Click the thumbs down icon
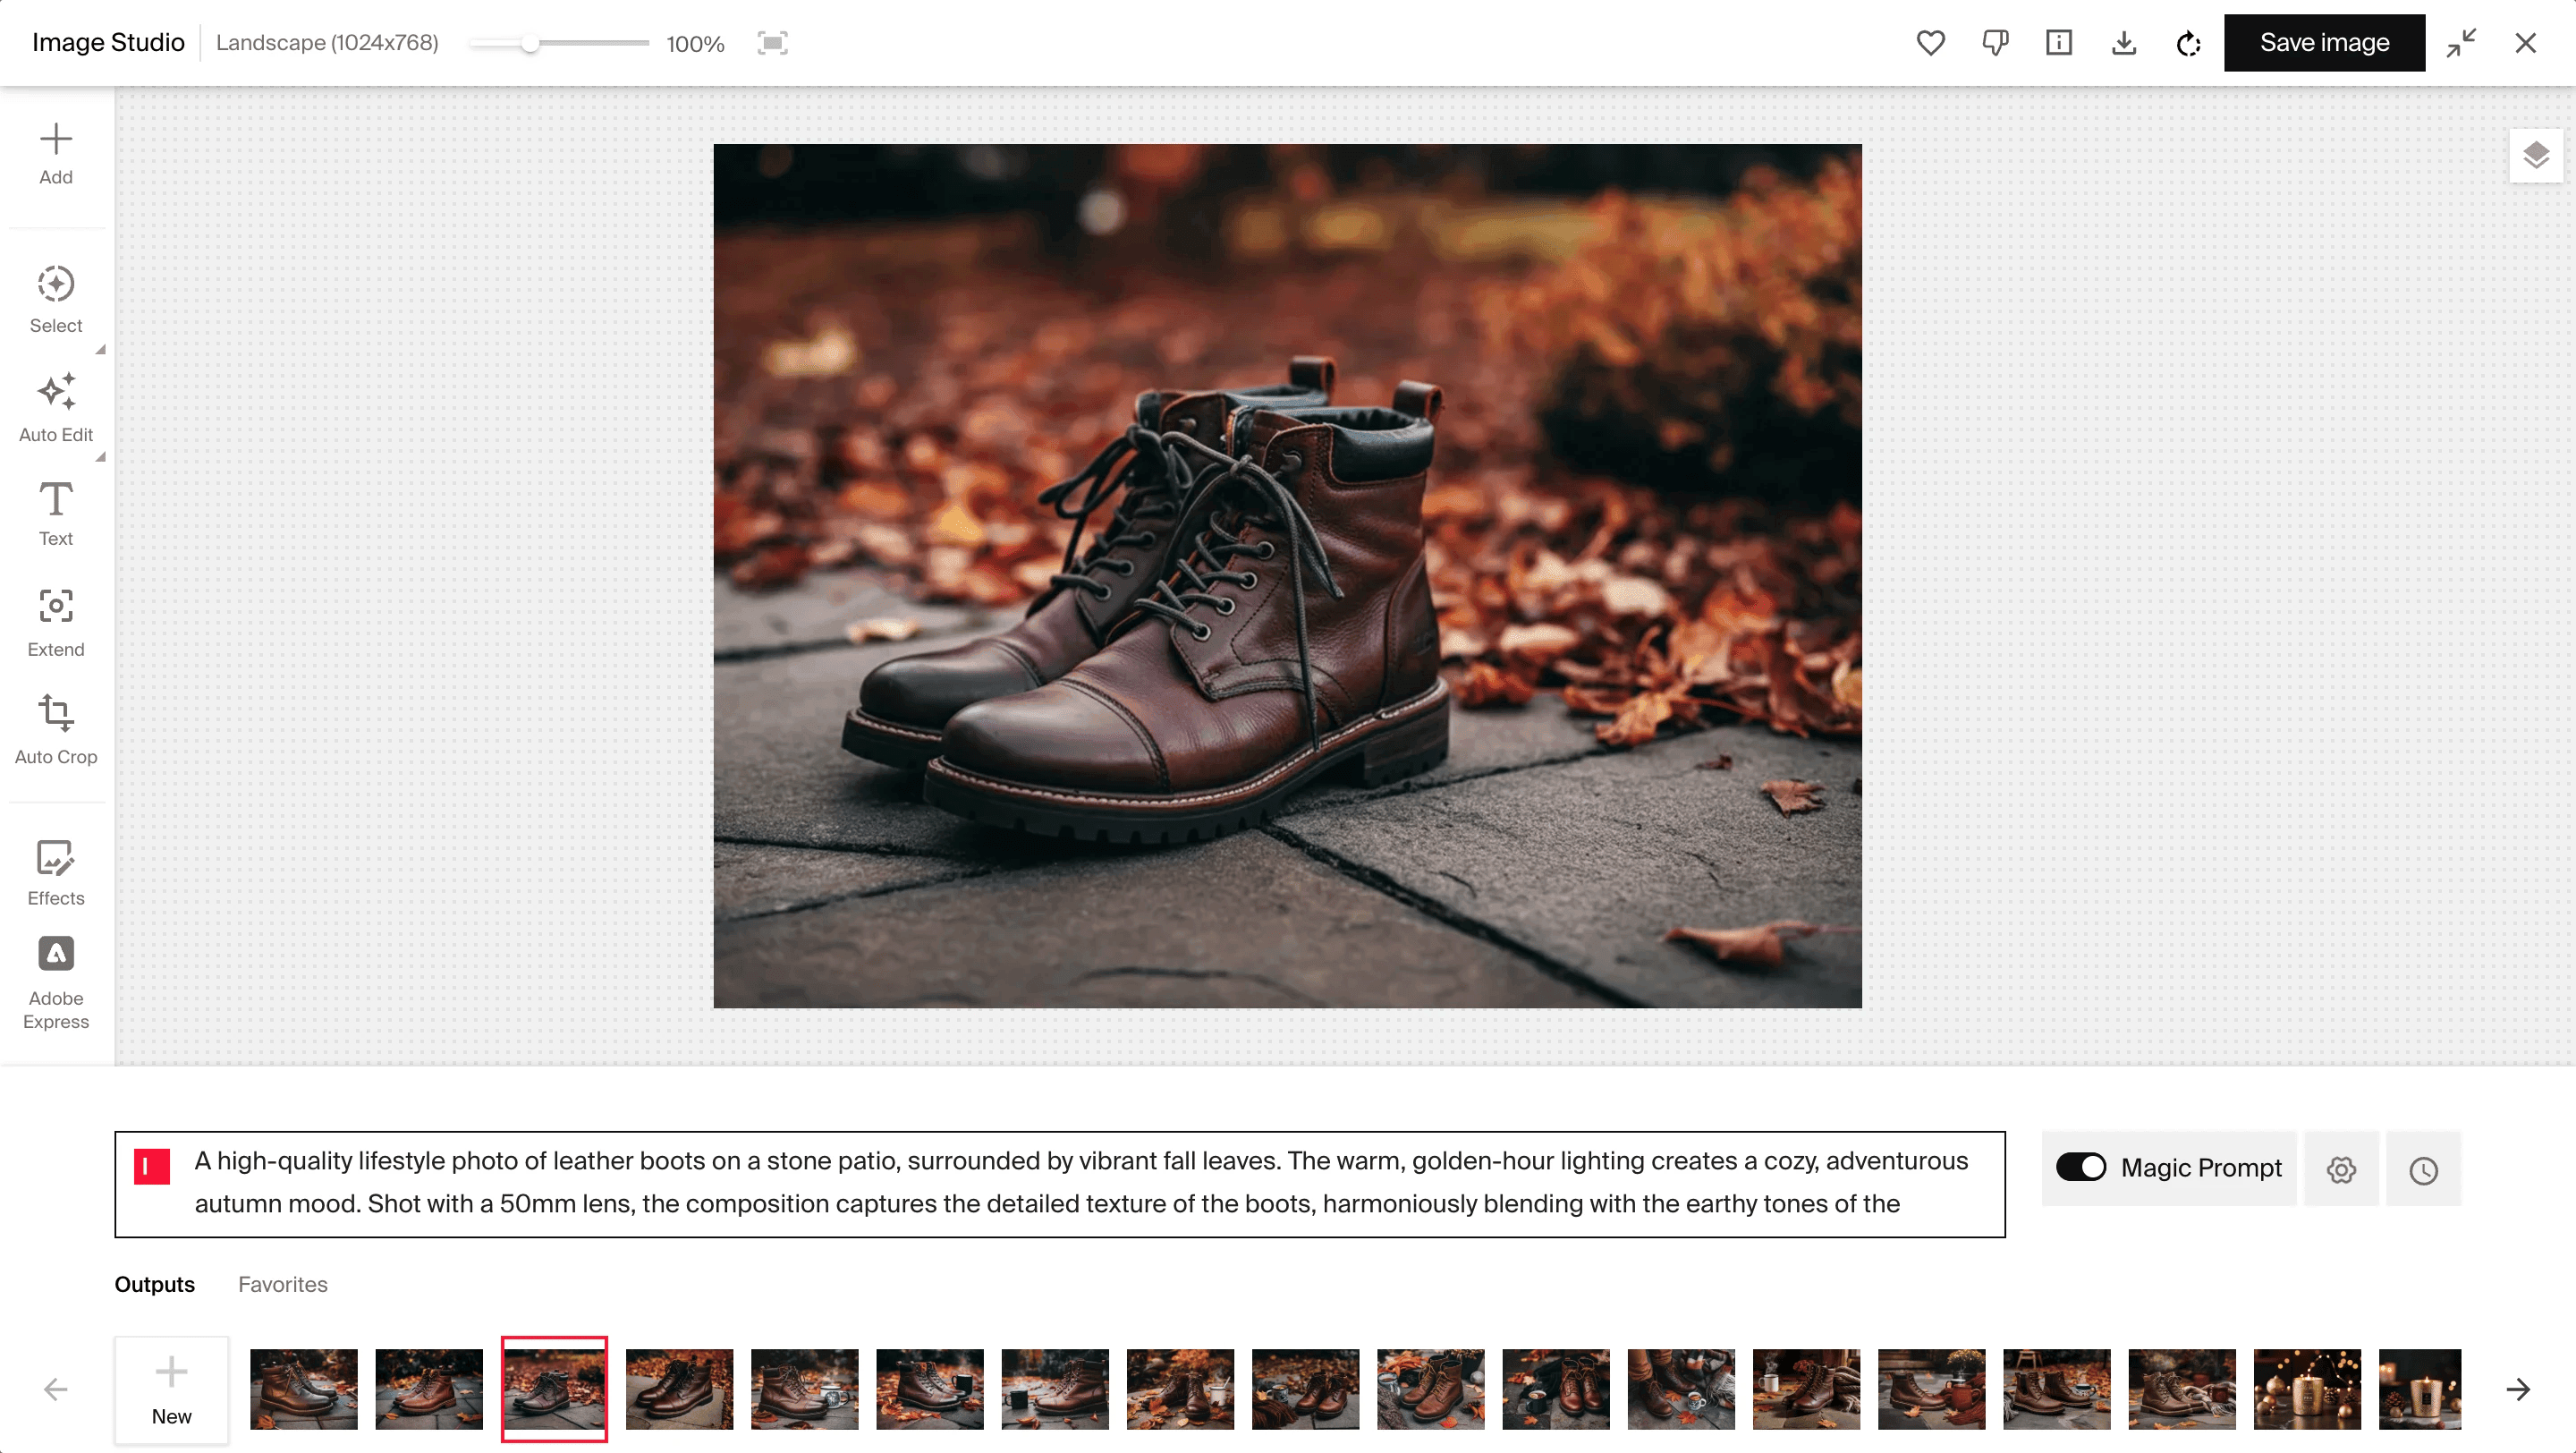This screenshot has height=1453, width=2576. (x=1995, y=43)
